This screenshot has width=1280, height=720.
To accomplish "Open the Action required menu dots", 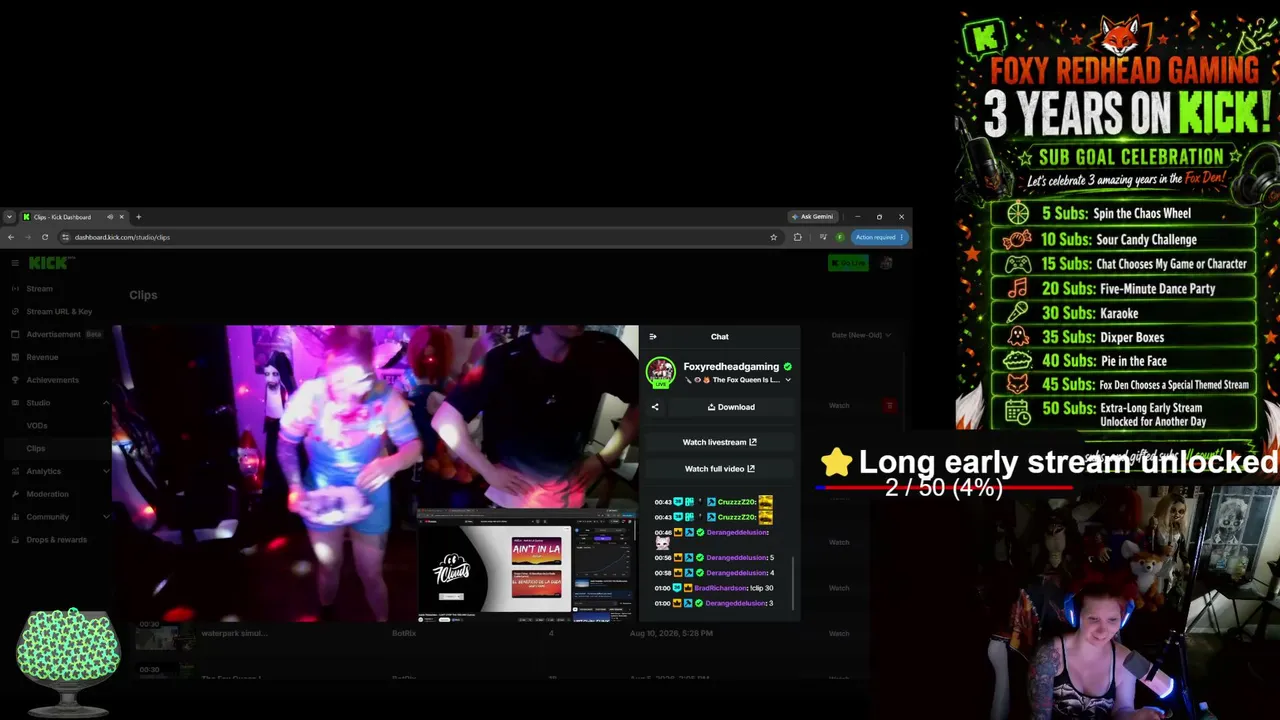I will pyautogui.click(x=902, y=237).
